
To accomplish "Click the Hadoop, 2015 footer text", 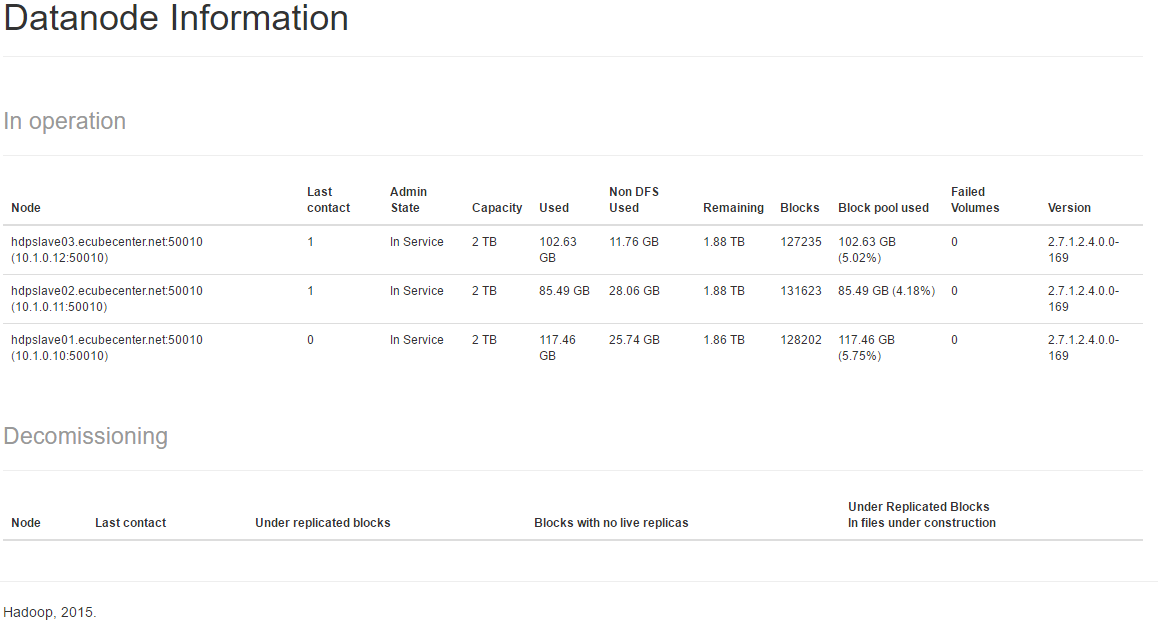I will tap(50, 611).
